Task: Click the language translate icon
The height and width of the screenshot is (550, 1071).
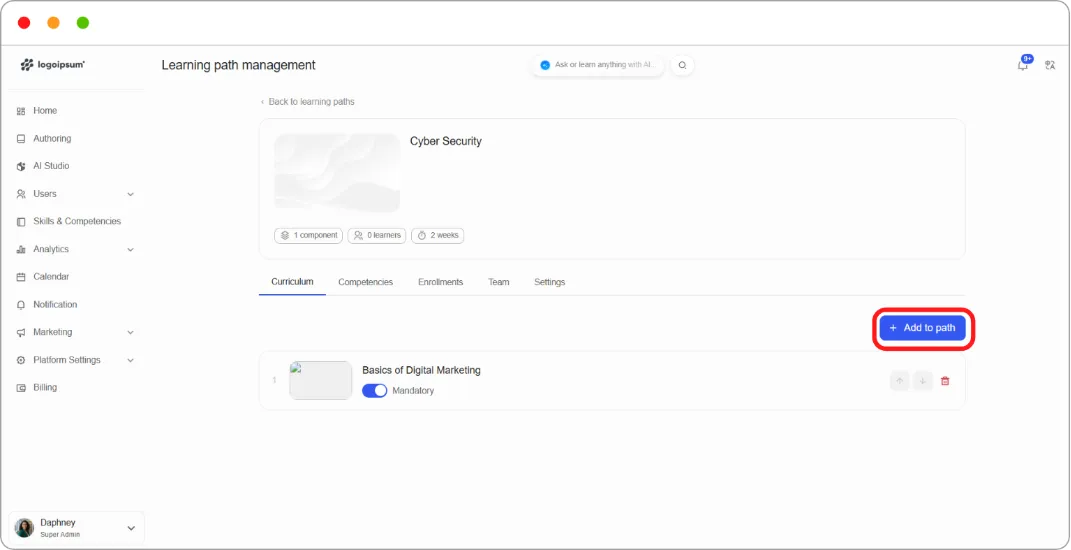Action: pos(1051,65)
